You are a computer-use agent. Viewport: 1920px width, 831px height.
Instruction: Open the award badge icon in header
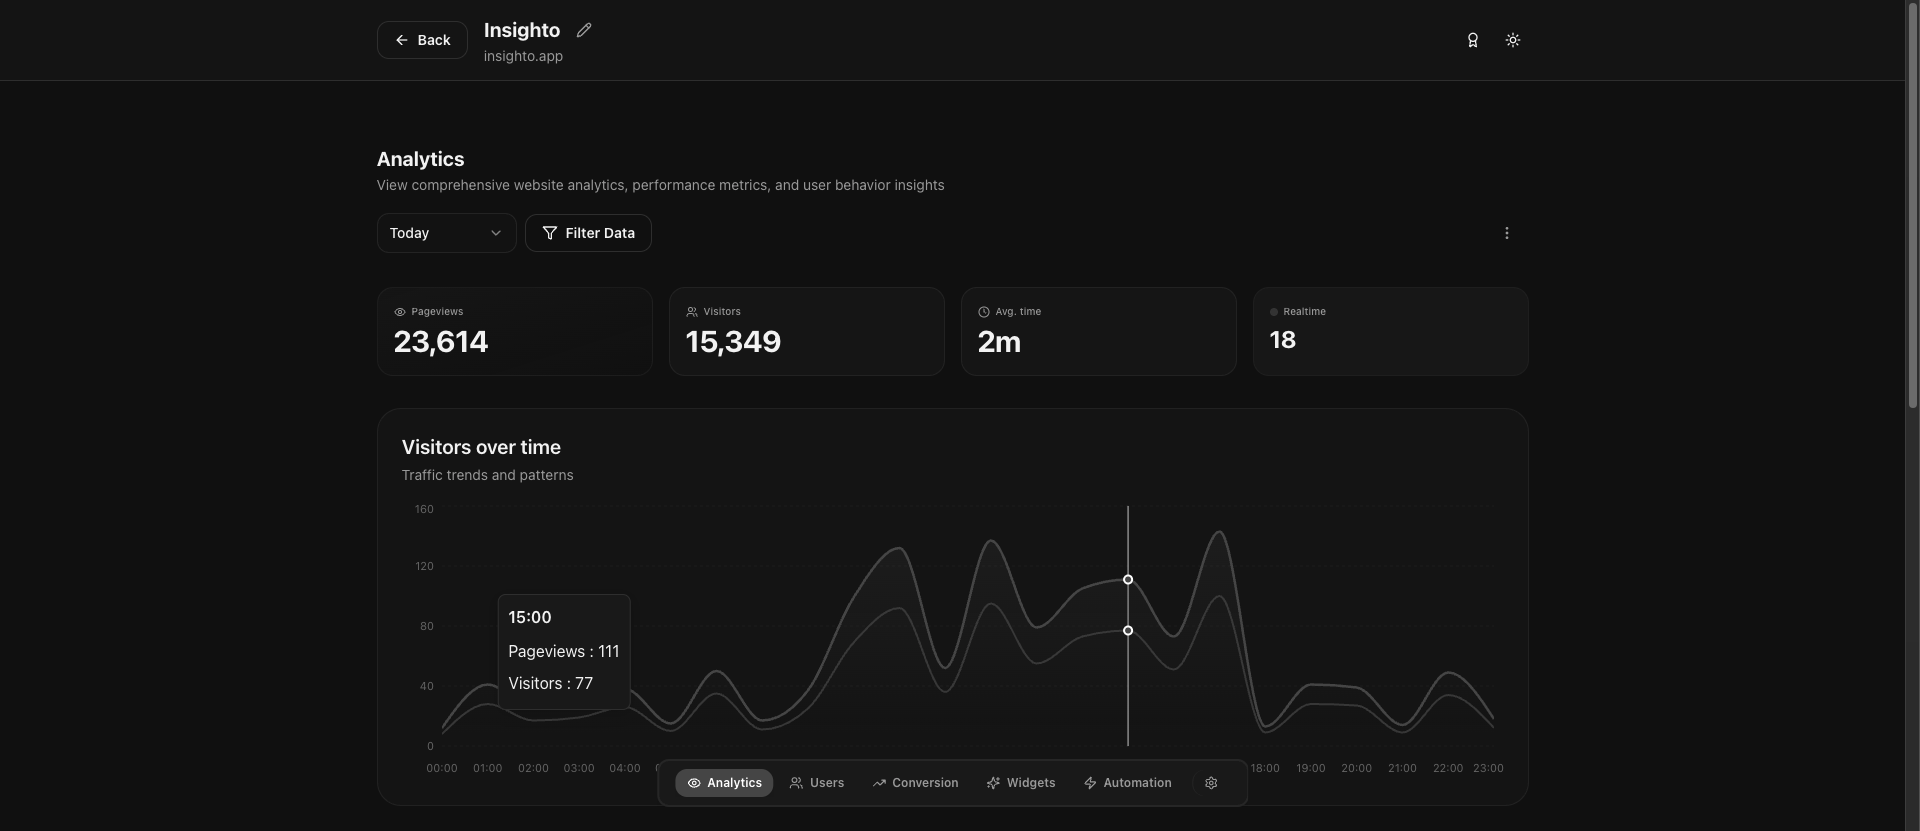[x=1472, y=40]
